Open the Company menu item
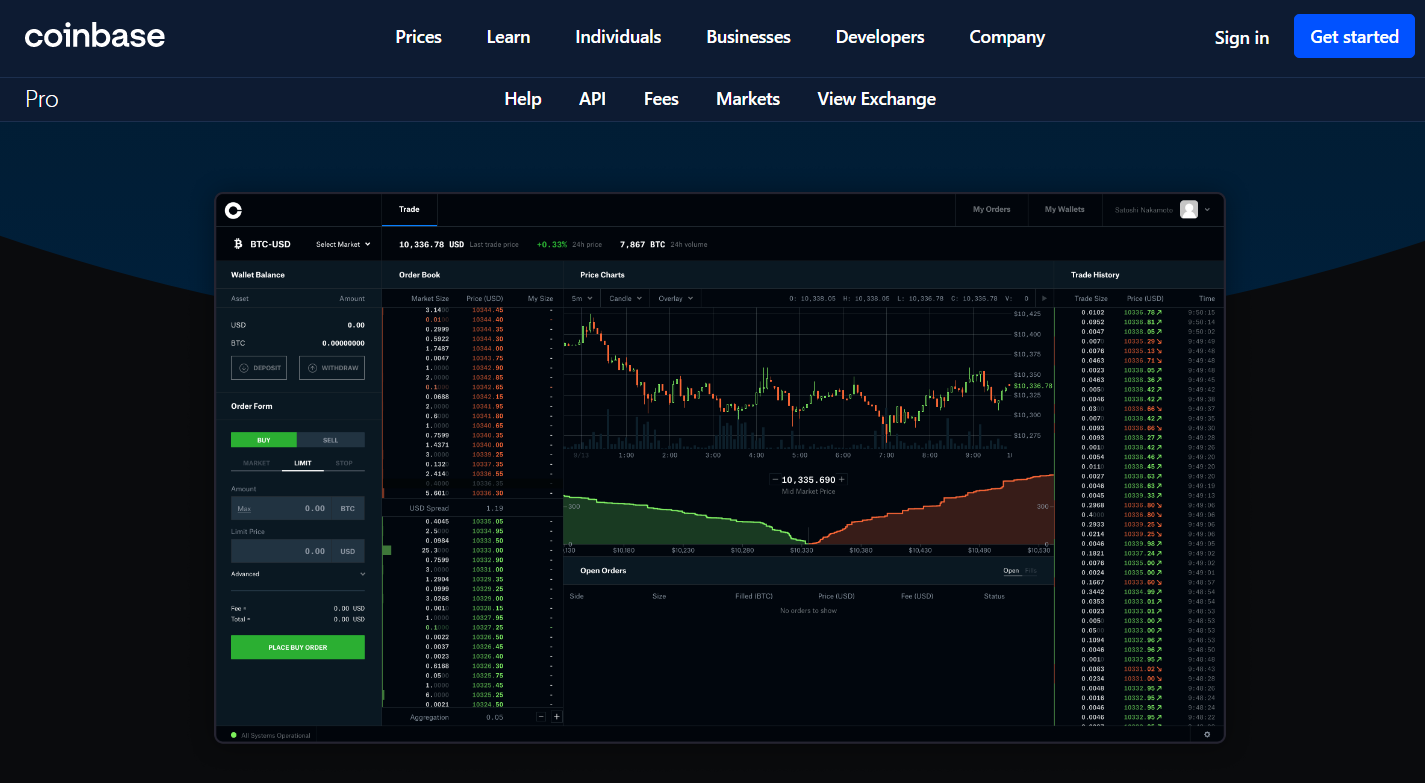This screenshot has width=1425, height=783. tap(1007, 37)
